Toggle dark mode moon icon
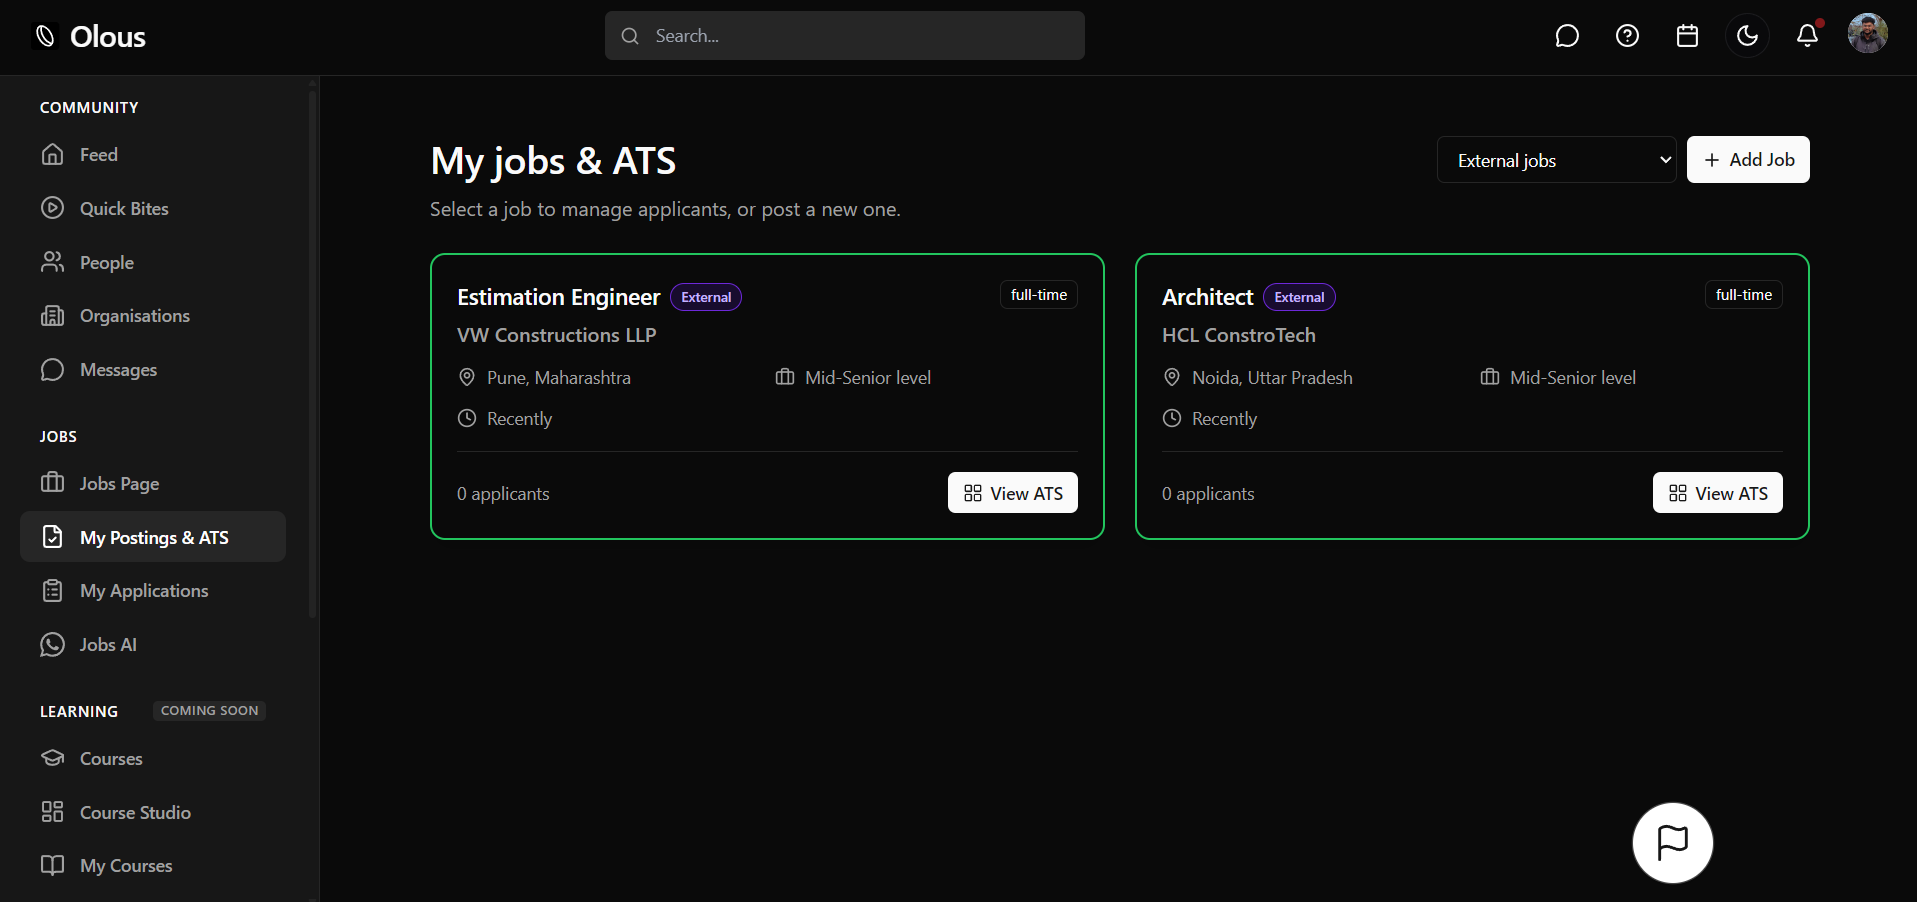 1747,36
